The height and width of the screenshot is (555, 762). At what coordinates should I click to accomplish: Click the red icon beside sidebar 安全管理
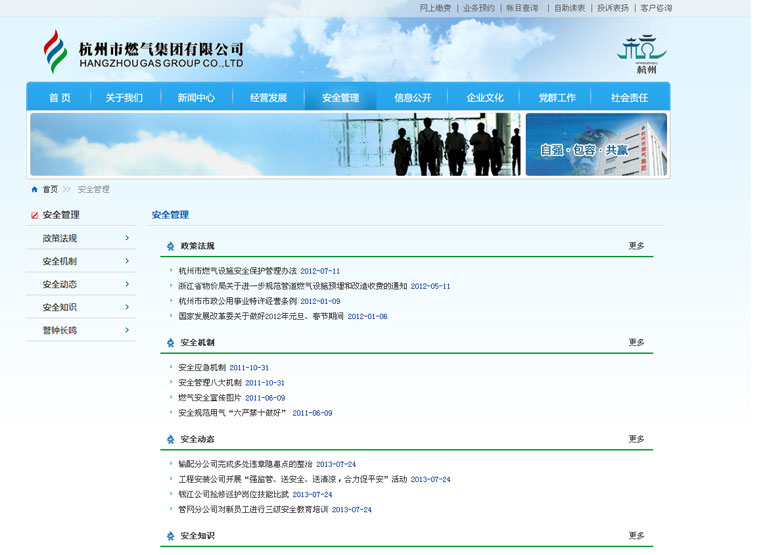click(x=35, y=215)
